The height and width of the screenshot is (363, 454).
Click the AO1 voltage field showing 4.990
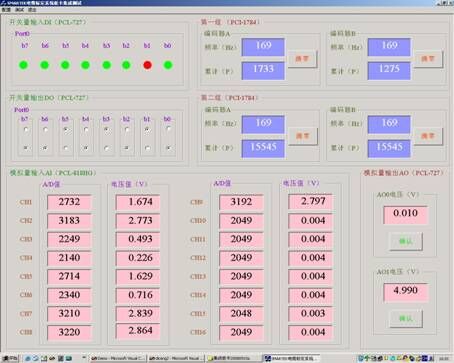405,292
